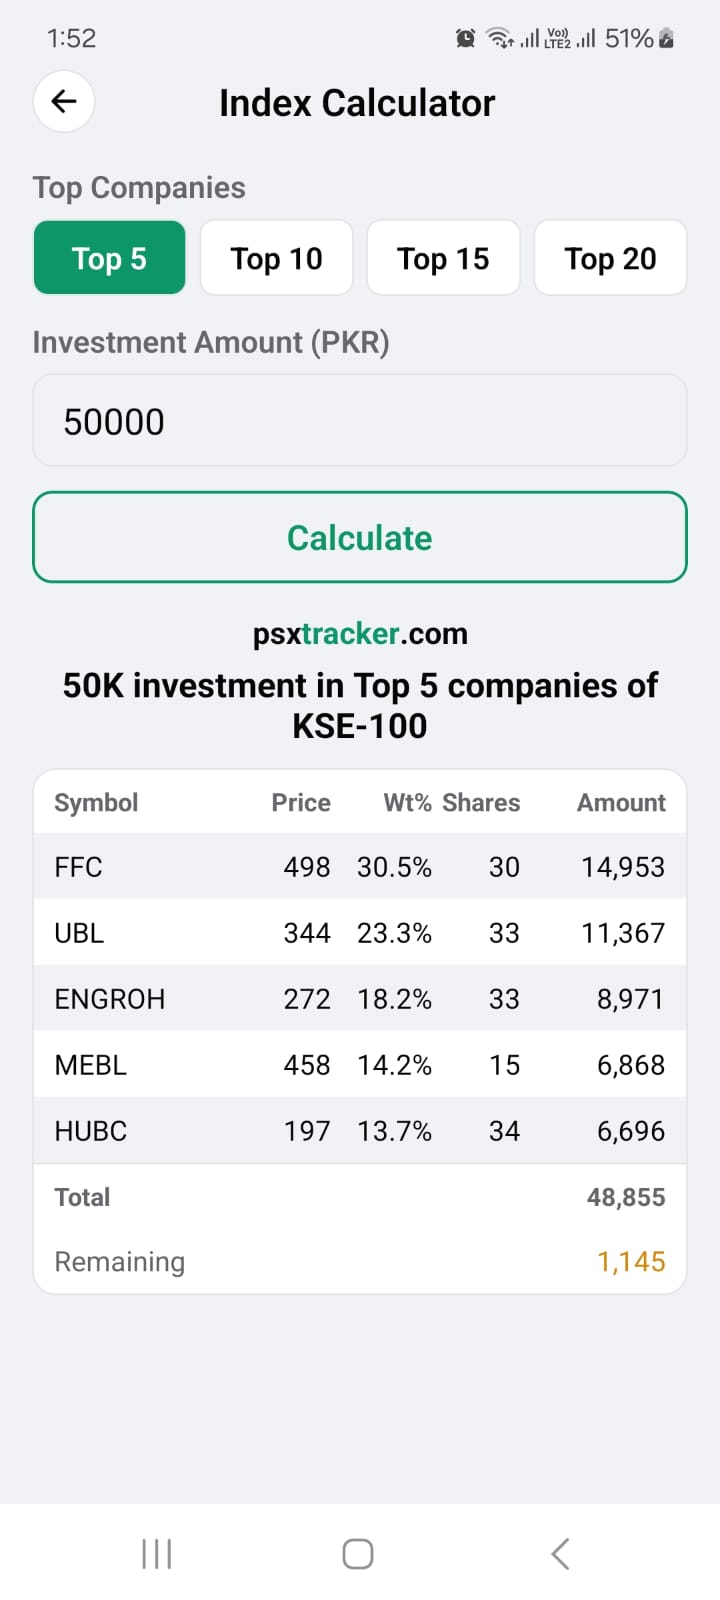Screen dimensions: 720x1600
Task: Focus the Investment Amount input field
Action: click(360, 421)
